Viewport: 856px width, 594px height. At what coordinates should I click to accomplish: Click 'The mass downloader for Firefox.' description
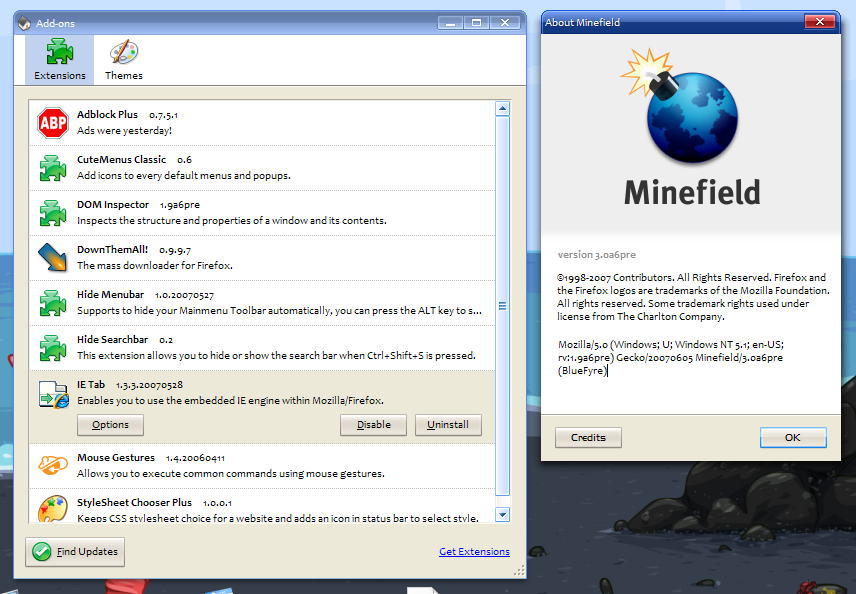pyautogui.click(x=154, y=265)
